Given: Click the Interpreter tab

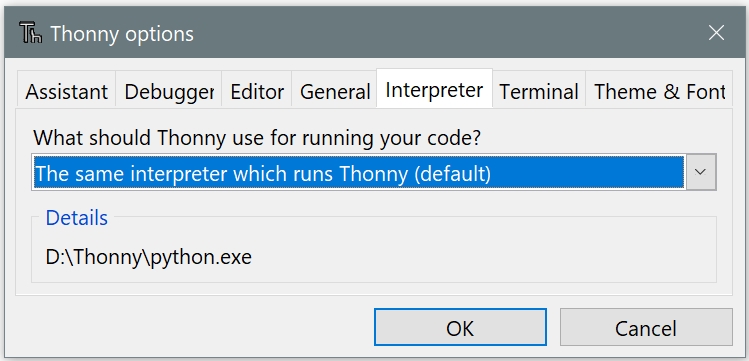Looking at the screenshot, I should click(434, 89).
